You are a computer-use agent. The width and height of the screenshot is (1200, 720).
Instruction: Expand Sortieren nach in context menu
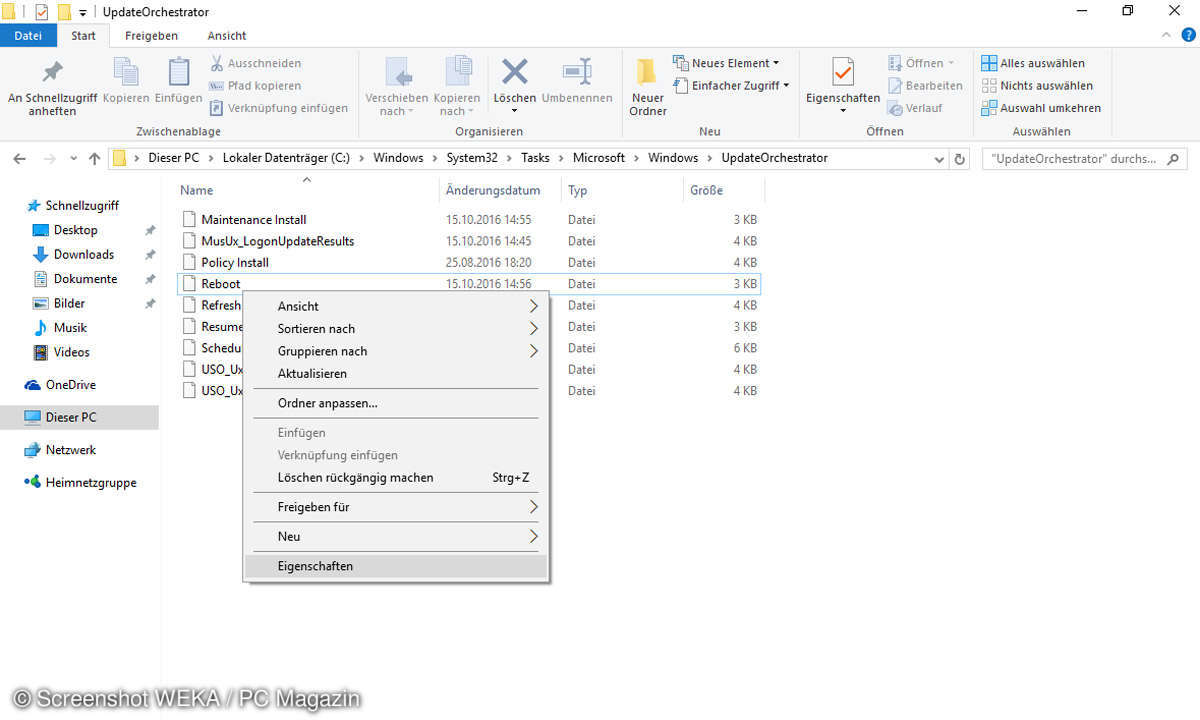(x=396, y=329)
